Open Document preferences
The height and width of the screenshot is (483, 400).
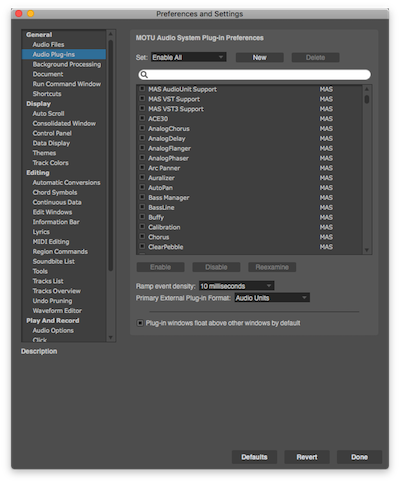(48, 74)
